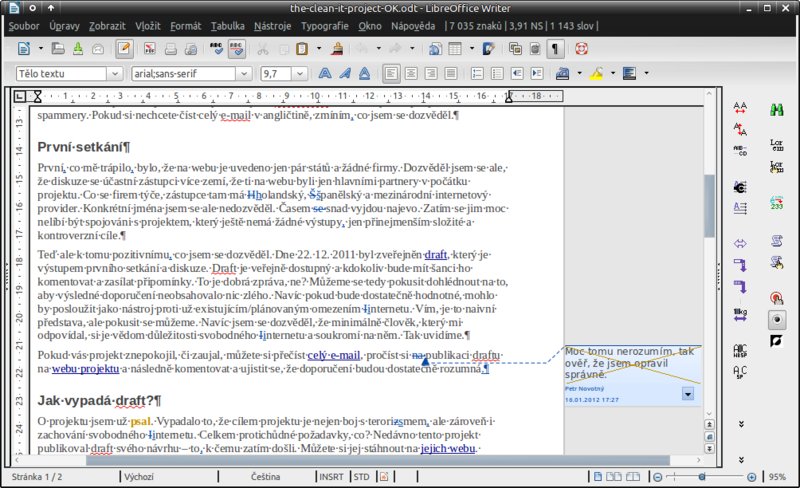Toggle AutoSpellcheck button
The image size is (800, 488).
coord(236,49)
